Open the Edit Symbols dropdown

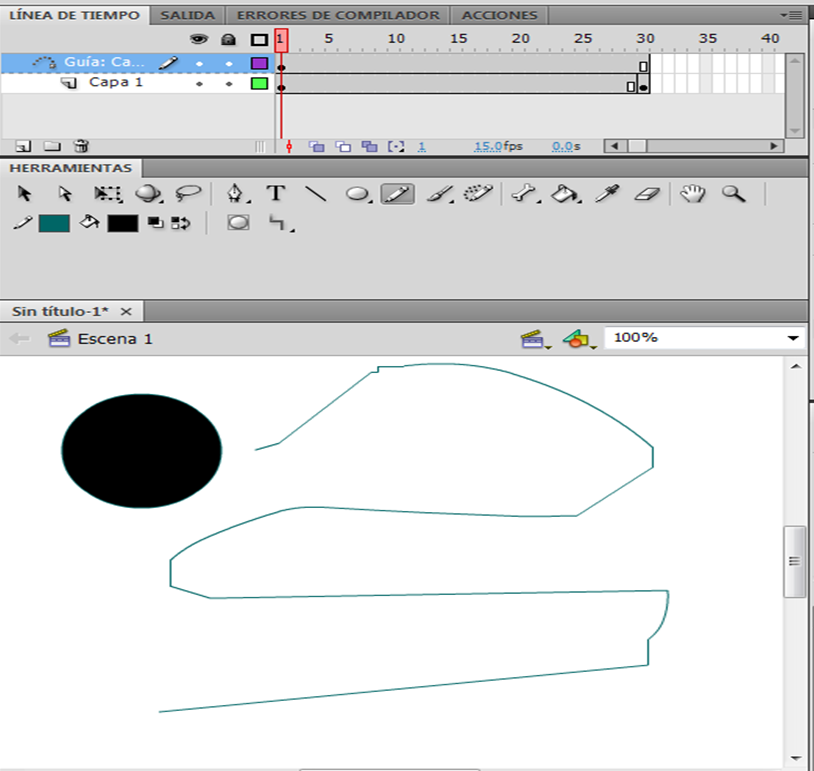575,340
